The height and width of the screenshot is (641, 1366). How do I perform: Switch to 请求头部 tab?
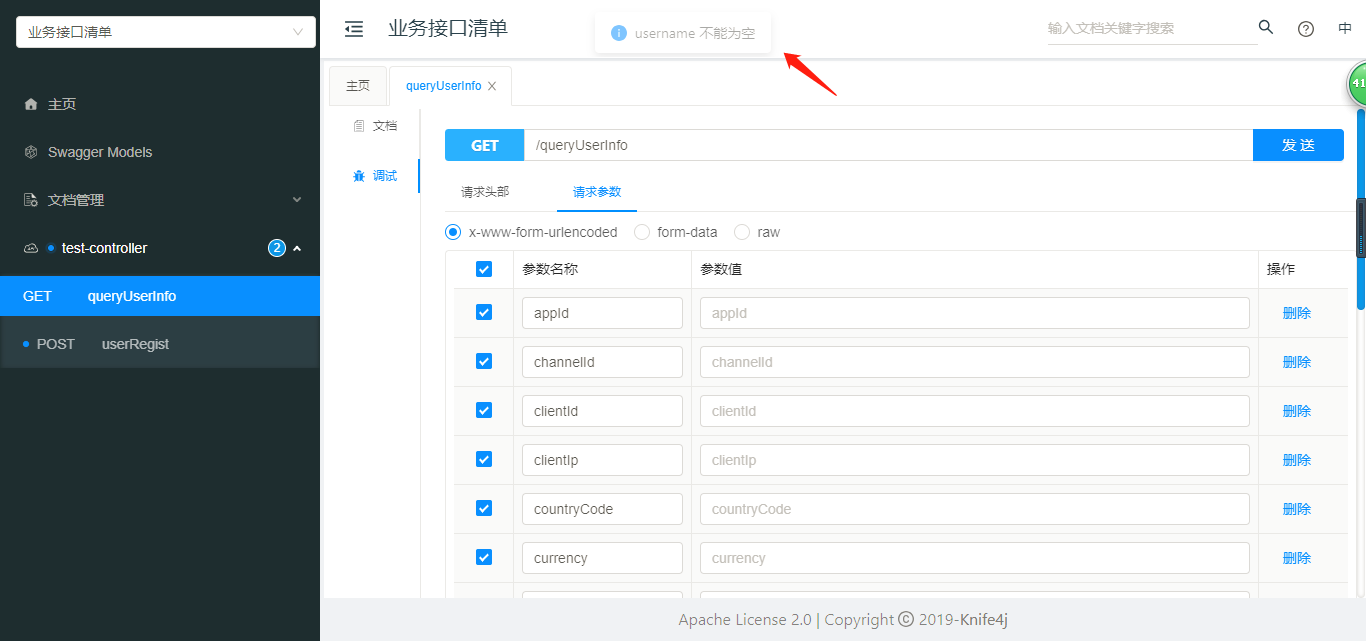[x=485, y=192]
